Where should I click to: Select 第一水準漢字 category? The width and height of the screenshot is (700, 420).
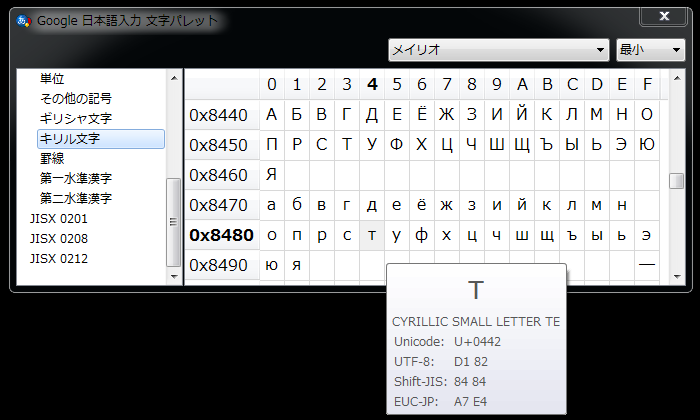click(76, 178)
